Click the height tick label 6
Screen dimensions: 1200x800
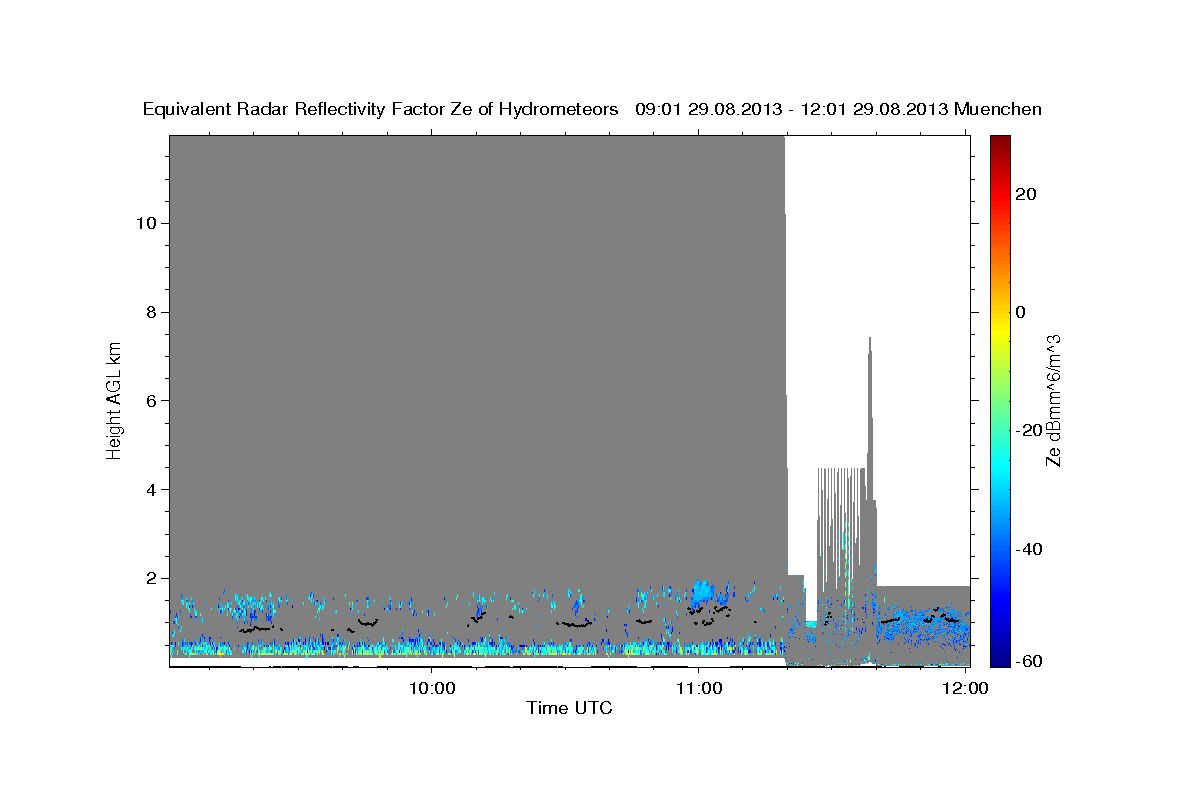152,400
